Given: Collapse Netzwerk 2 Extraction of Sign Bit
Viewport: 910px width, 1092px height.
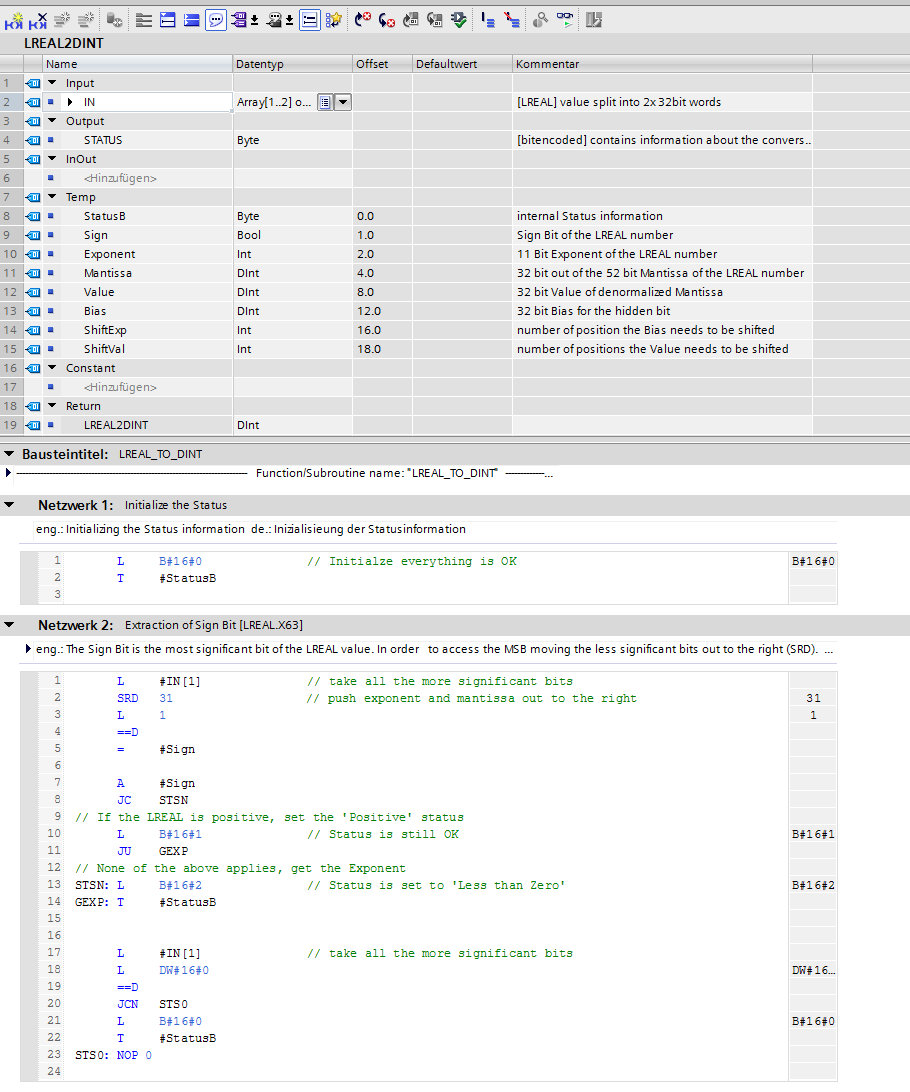Looking at the screenshot, I should (x=10, y=625).
